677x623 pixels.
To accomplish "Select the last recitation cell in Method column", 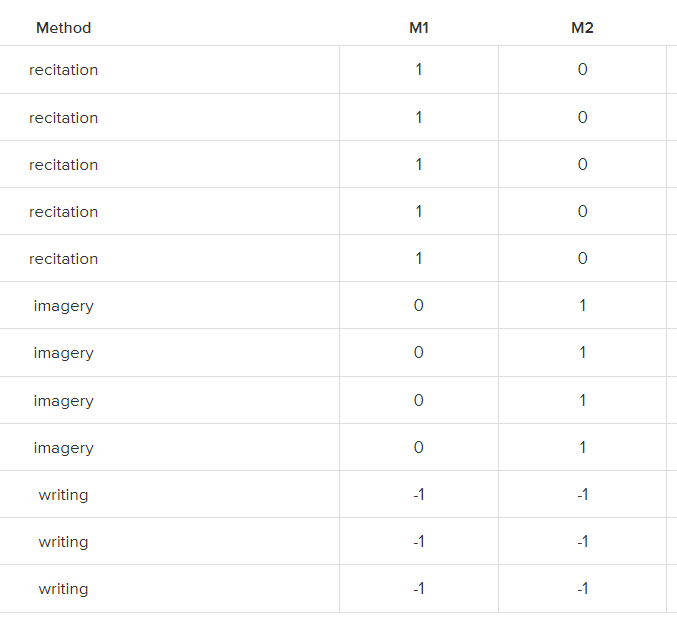I will [63, 259].
